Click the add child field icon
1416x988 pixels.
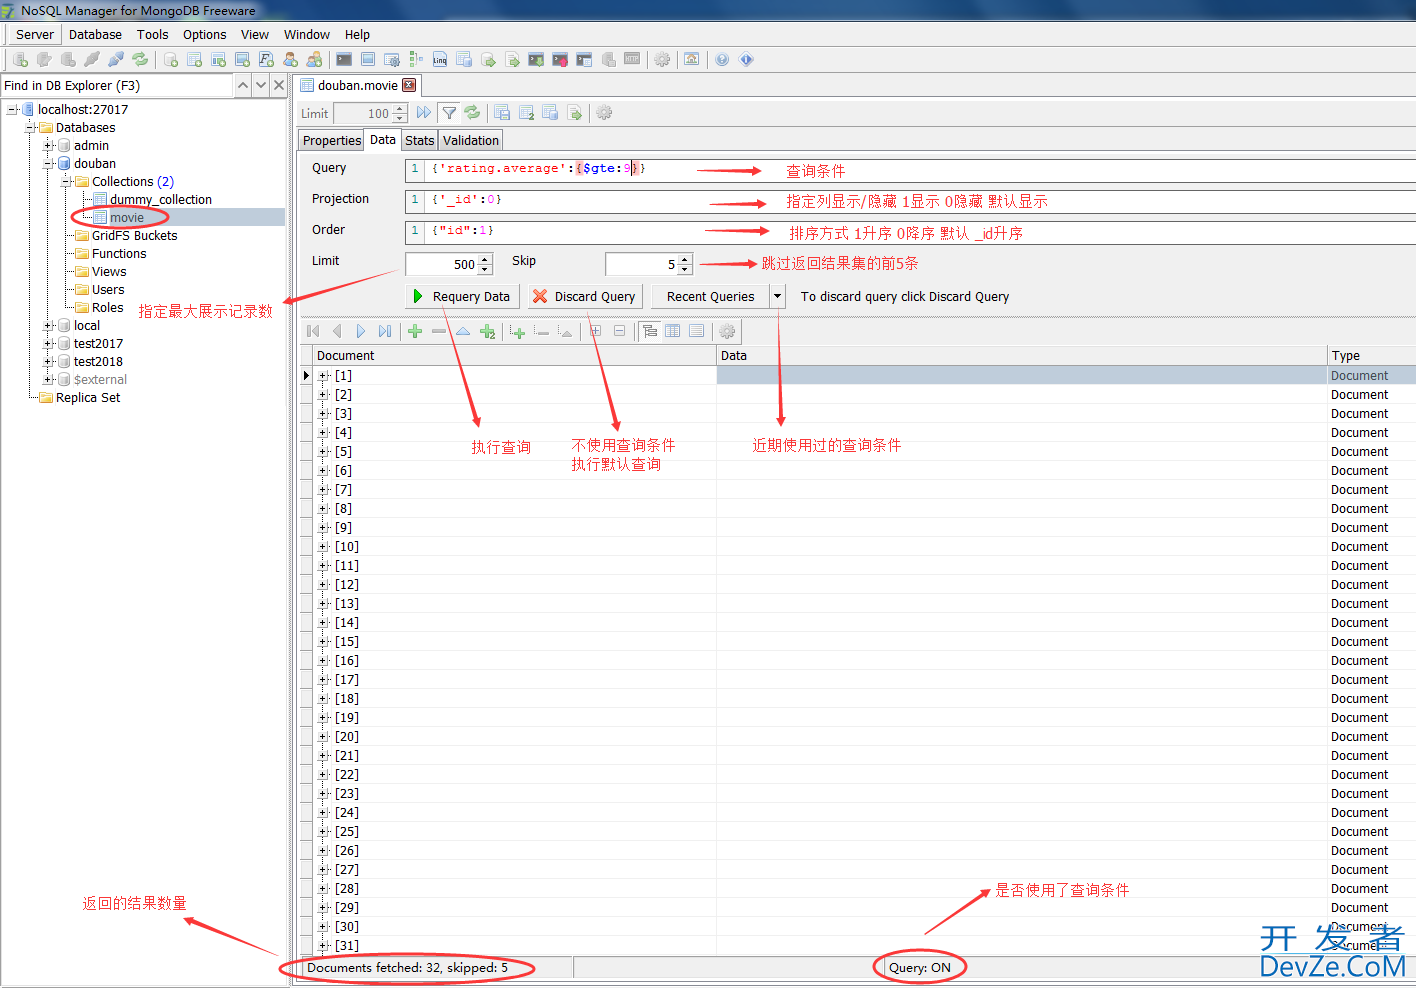[x=518, y=331]
